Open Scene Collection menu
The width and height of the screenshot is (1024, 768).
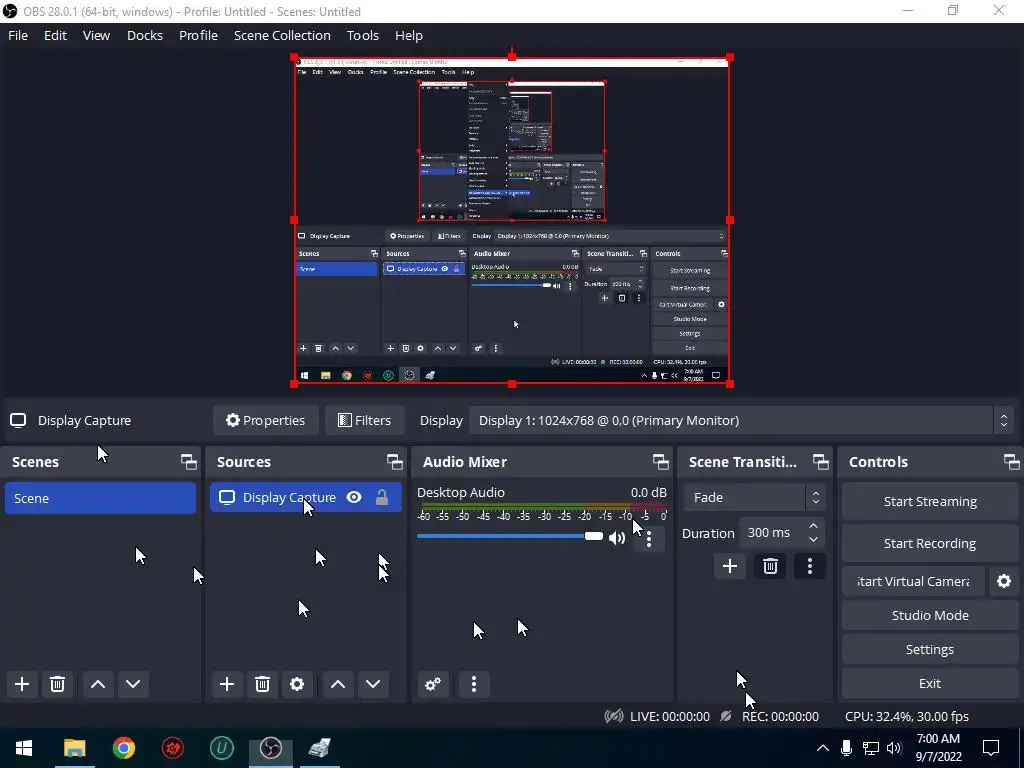pos(282,35)
